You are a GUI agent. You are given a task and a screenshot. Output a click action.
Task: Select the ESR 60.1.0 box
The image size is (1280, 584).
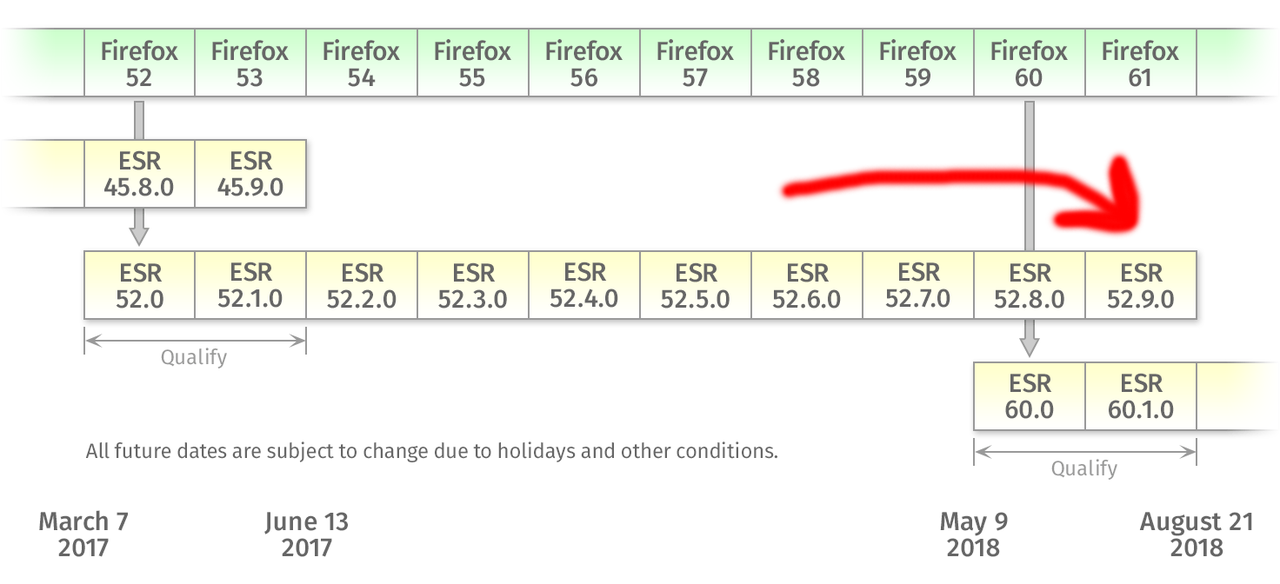pyautogui.click(x=1140, y=396)
